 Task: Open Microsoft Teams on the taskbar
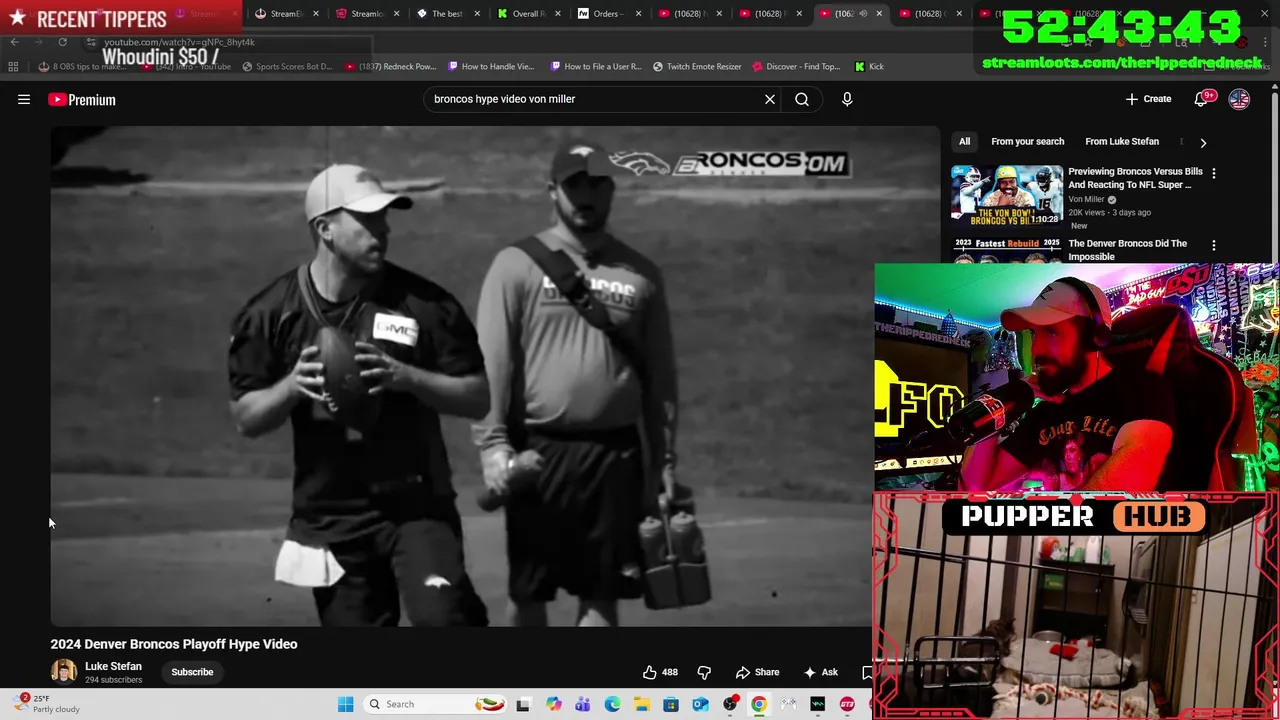(x=582, y=704)
